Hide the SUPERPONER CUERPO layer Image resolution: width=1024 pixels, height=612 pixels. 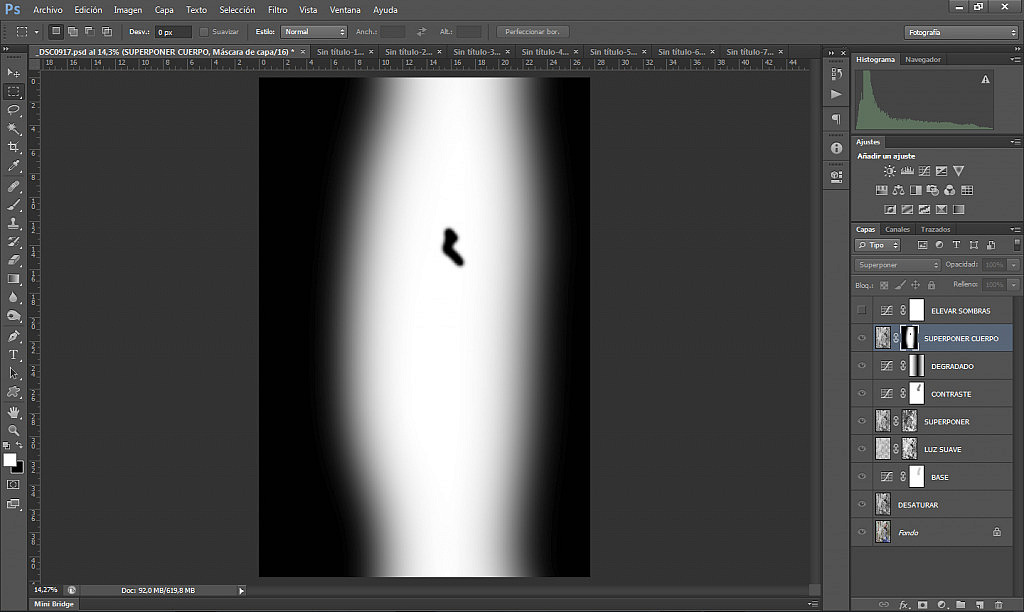coord(862,338)
